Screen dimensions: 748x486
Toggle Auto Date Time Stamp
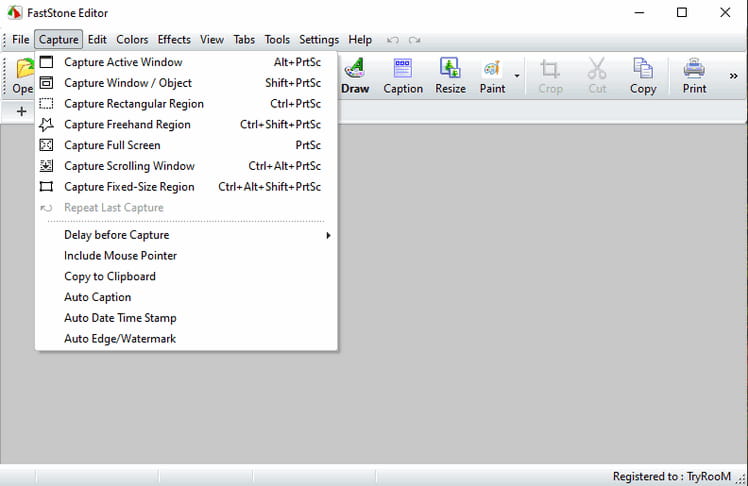coord(120,318)
